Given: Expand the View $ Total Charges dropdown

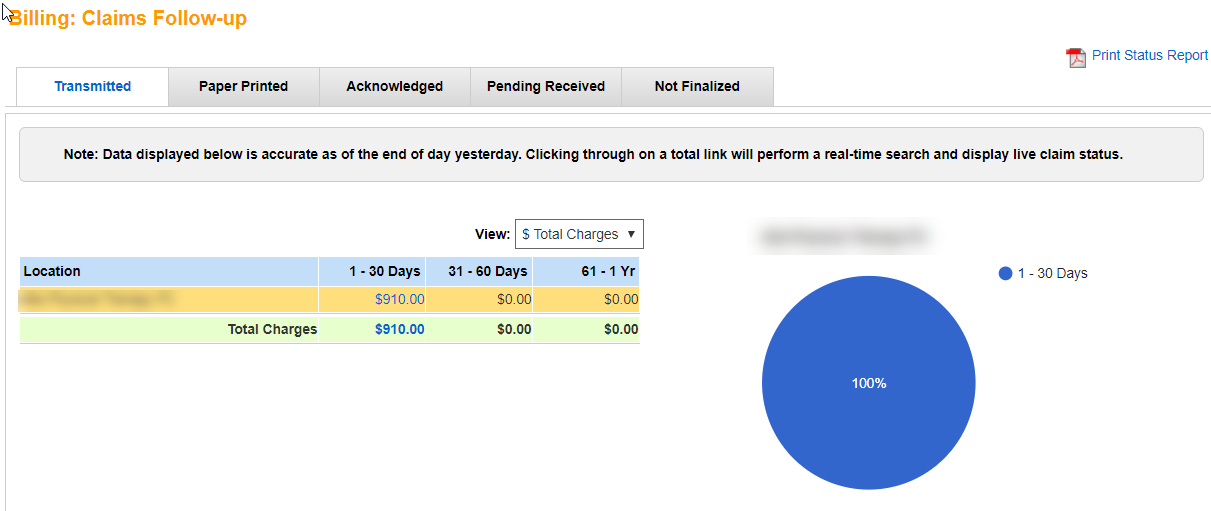Looking at the screenshot, I should pos(579,234).
